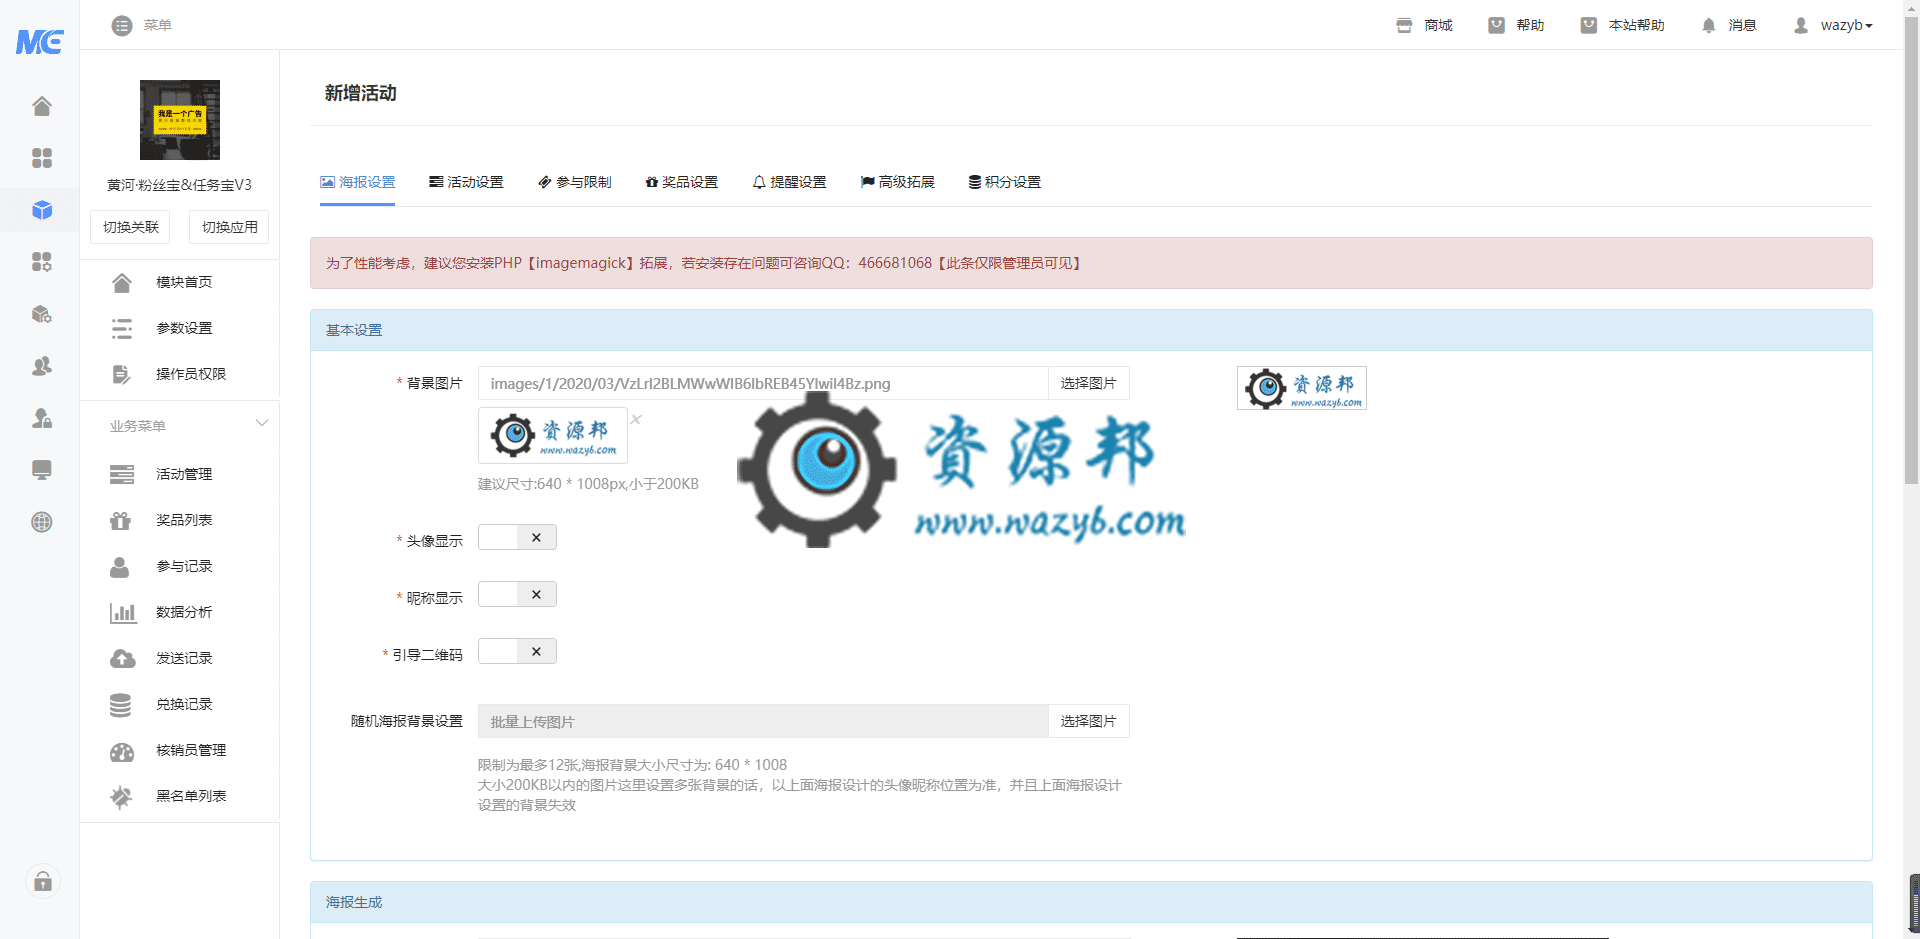Click the 切换关联 button
This screenshot has width=1920, height=939.
coord(130,227)
